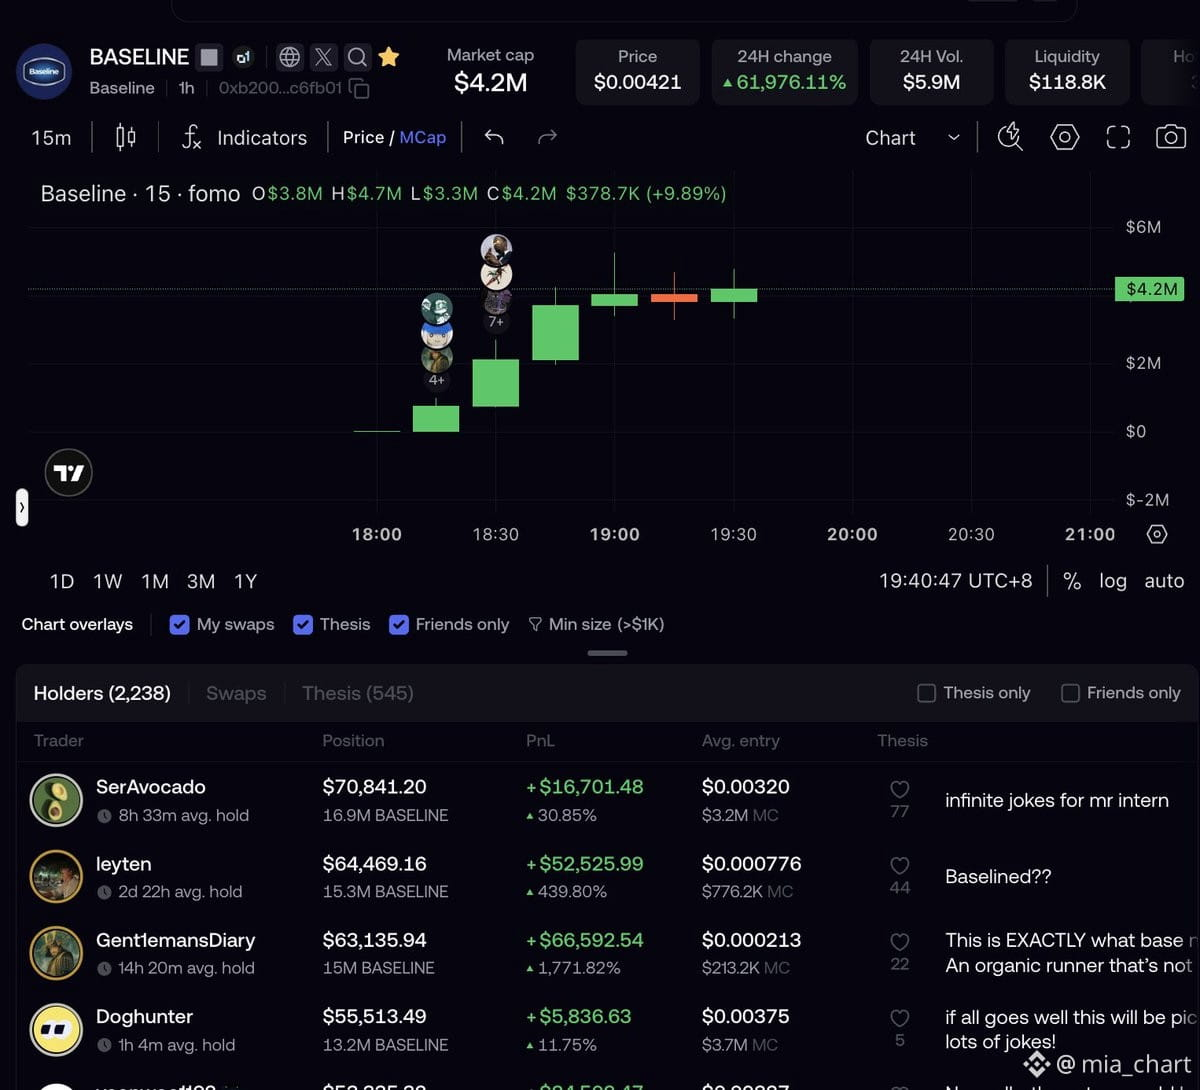Toggle log scale
Image resolution: width=1200 pixels, height=1090 pixels.
[x=1113, y=581]
